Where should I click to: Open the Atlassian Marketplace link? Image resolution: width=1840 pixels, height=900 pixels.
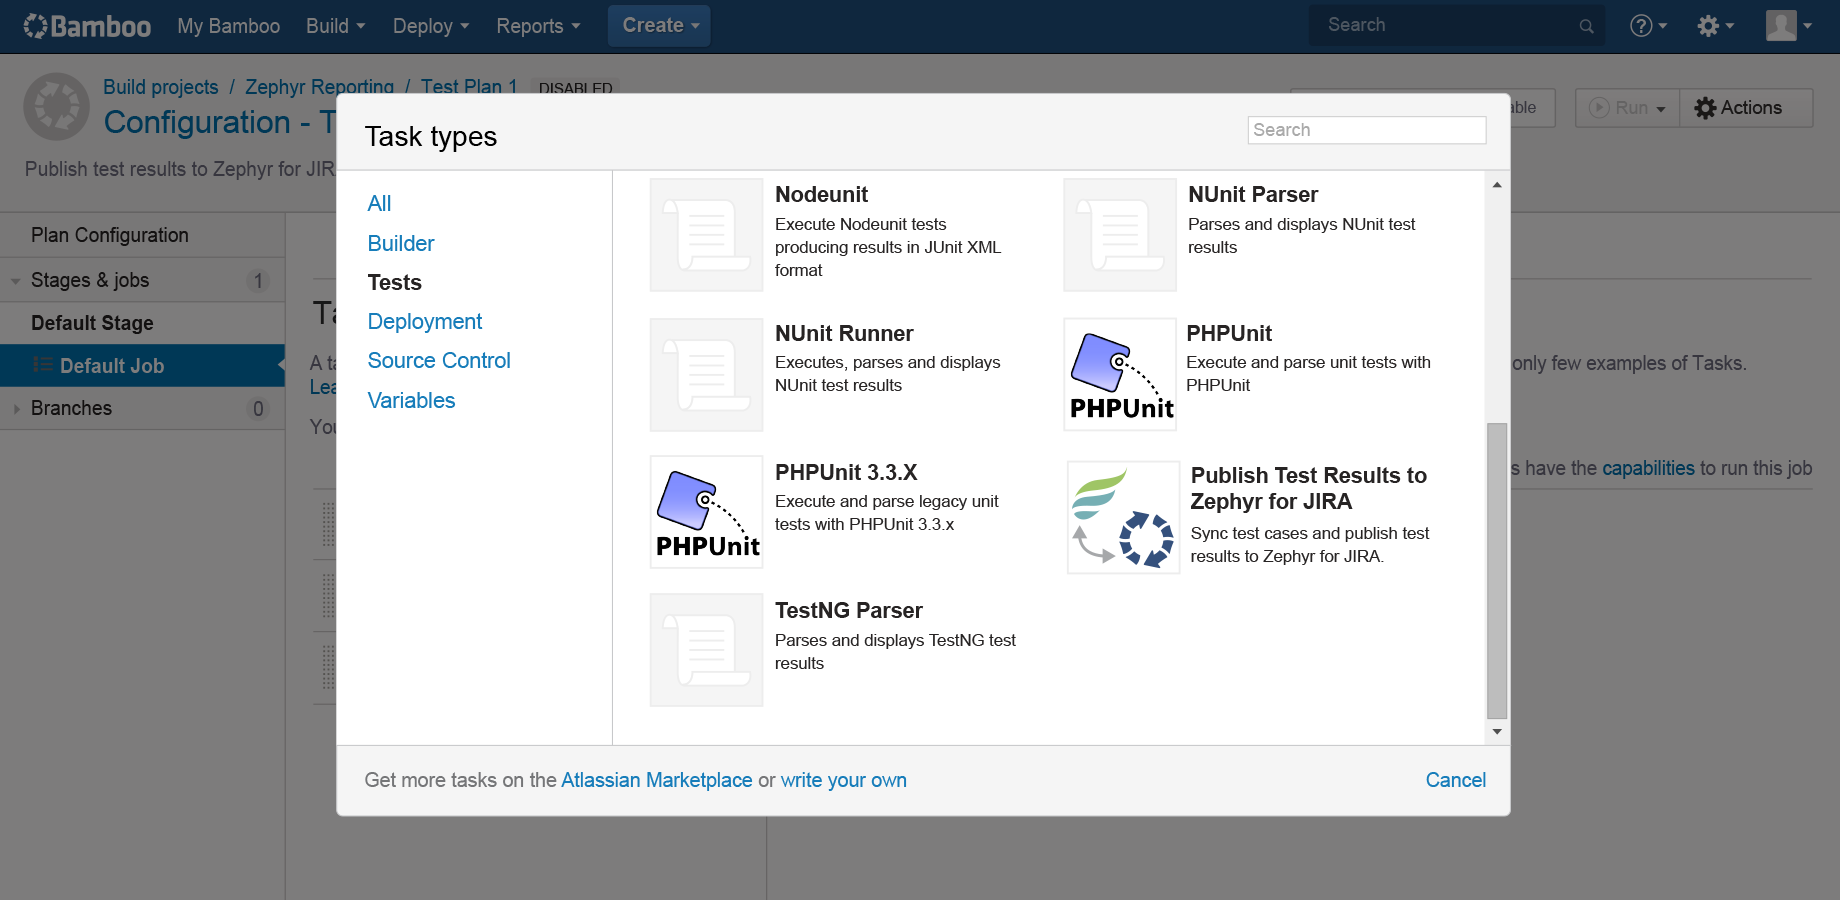656,780
